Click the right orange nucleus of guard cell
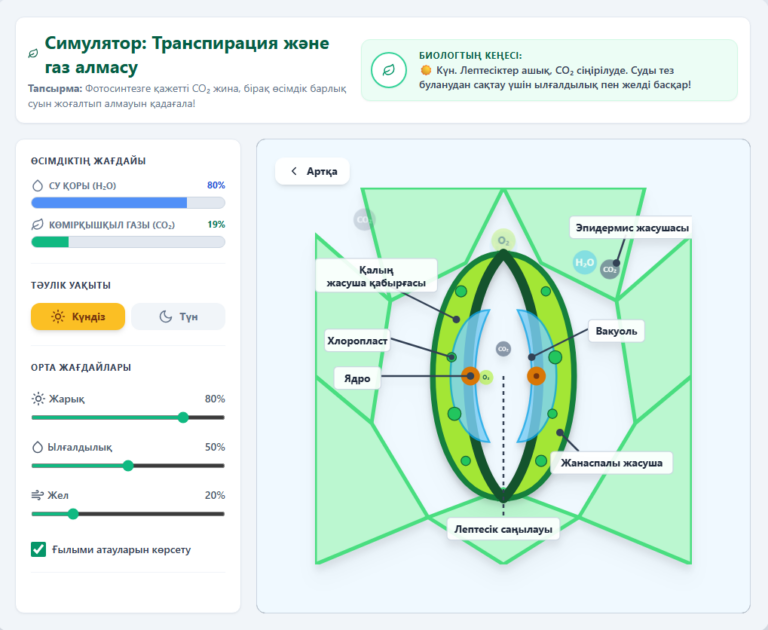The height and width of the screenshot is (630, 768). tap(536, 376)
